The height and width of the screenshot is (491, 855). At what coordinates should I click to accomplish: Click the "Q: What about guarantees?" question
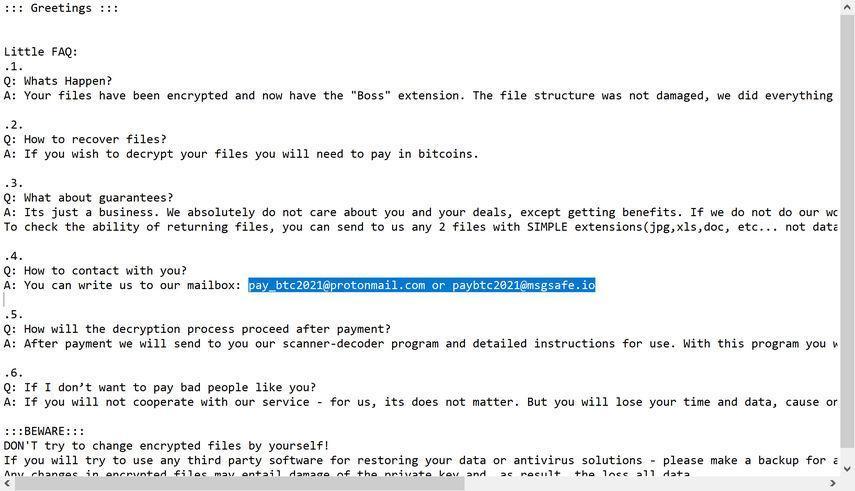[x=88, y=198]
